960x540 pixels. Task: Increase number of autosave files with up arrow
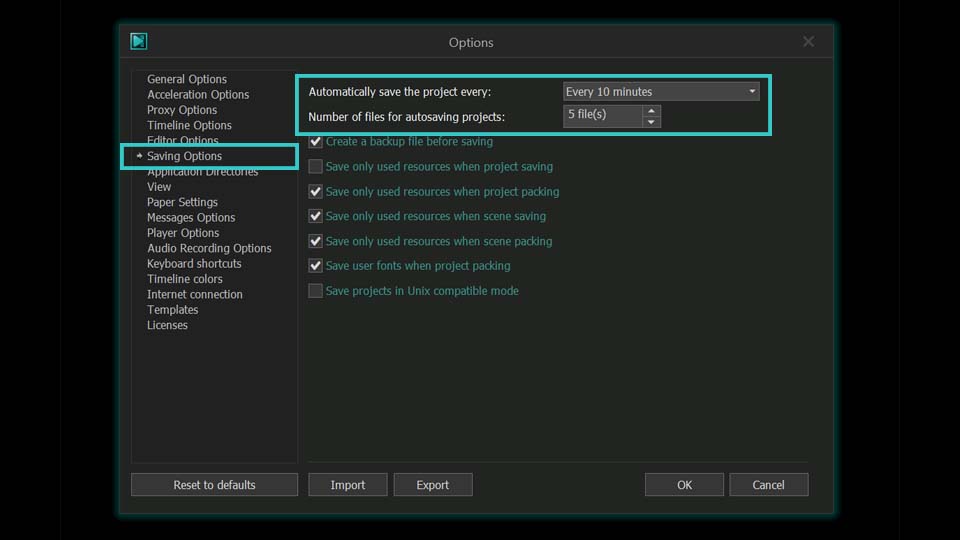652,110
